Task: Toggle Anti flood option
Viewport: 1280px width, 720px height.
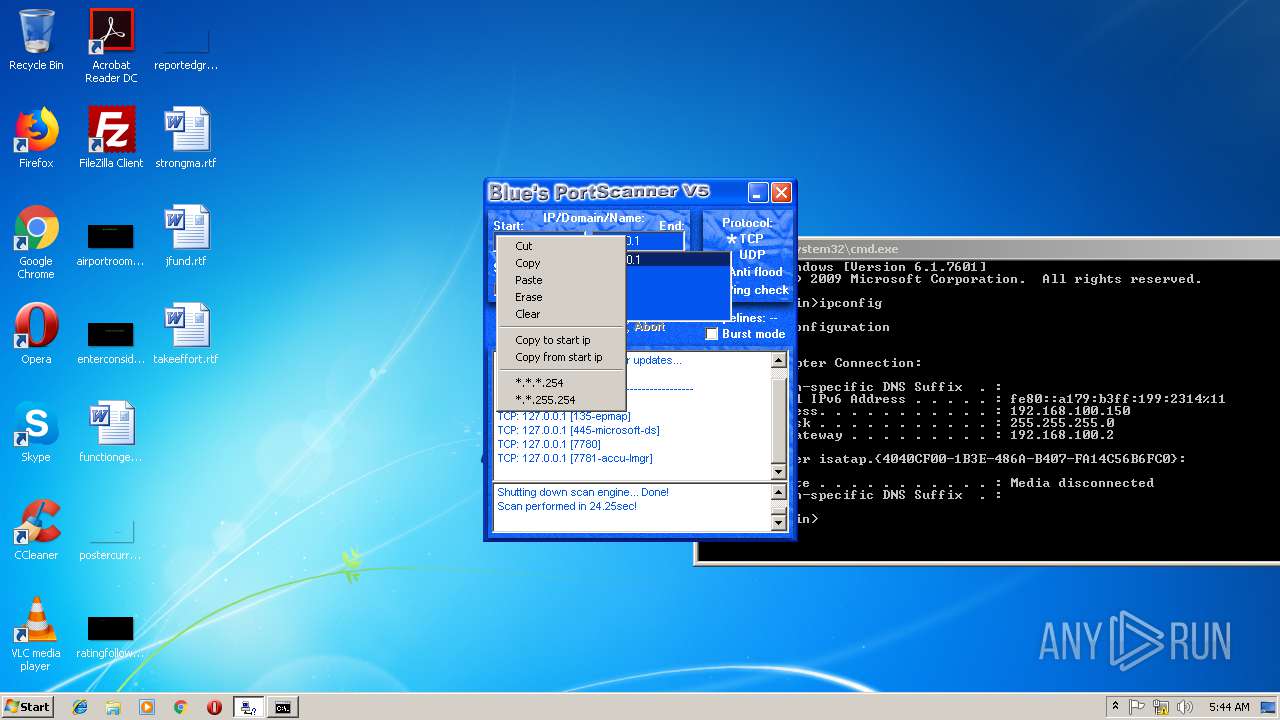Action: point(755,272)
